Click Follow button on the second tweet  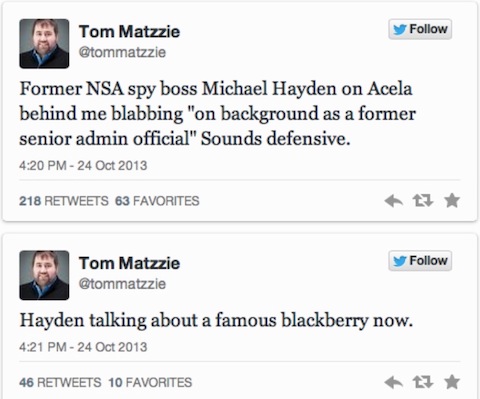(420, 261)
